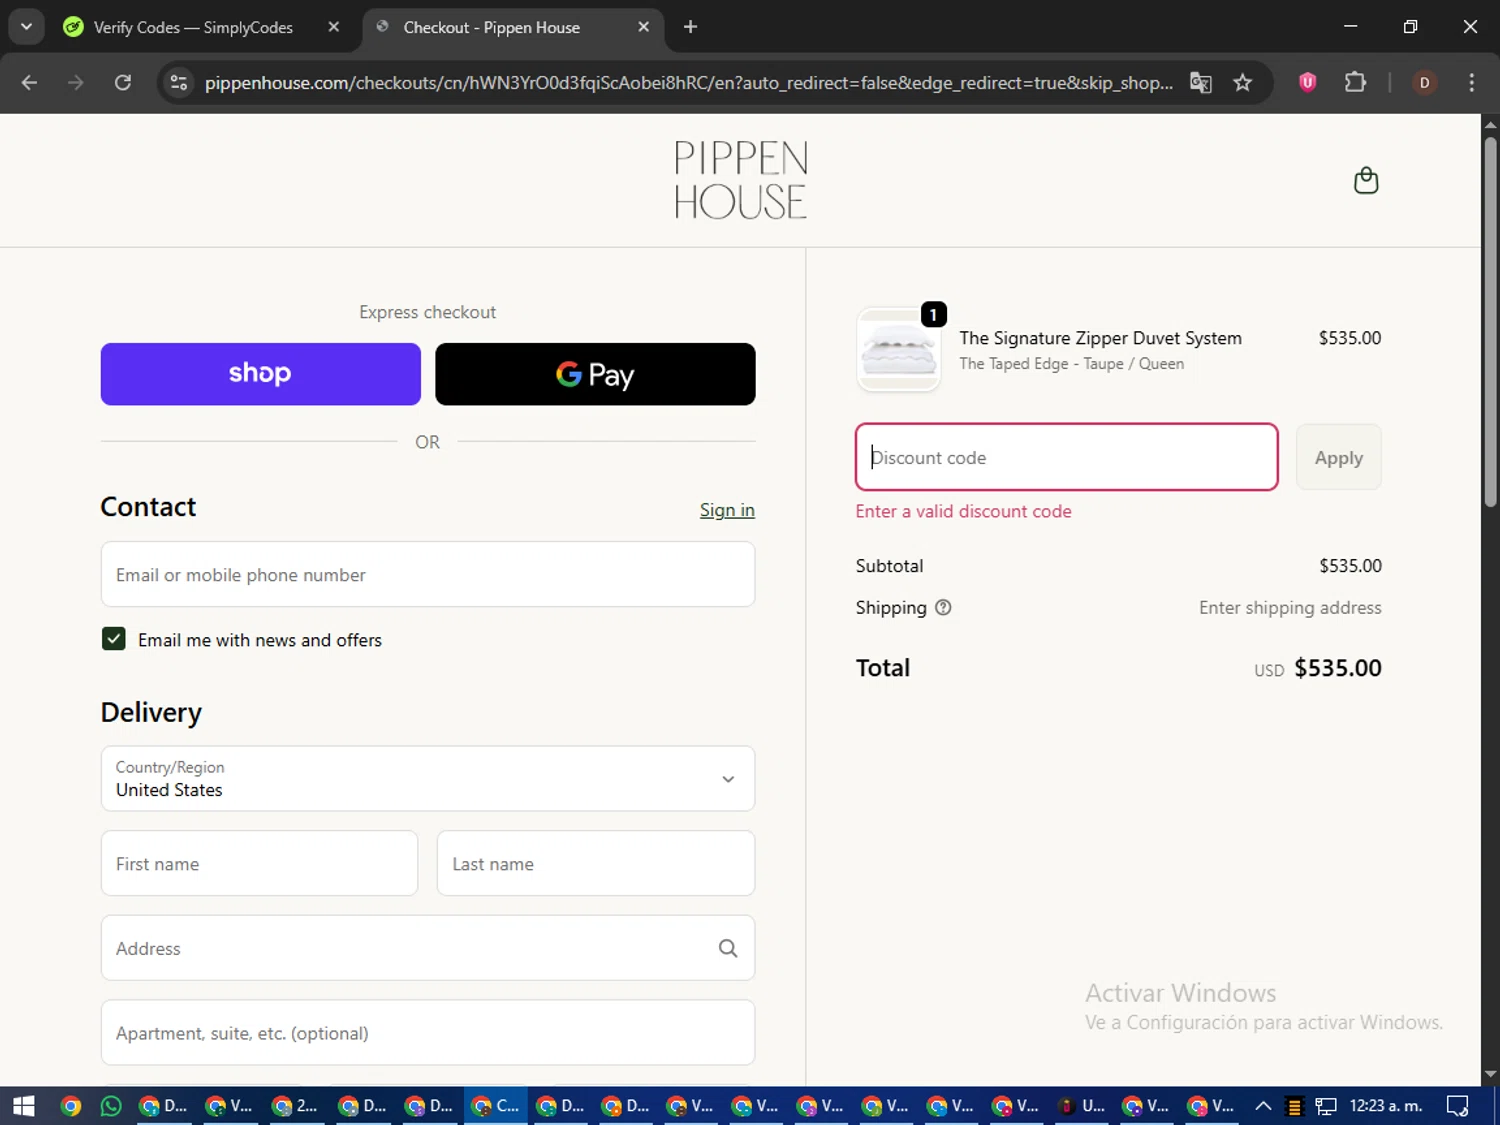
Task: Open the taskbar window labeled U...
Action: point(1082,1105)
